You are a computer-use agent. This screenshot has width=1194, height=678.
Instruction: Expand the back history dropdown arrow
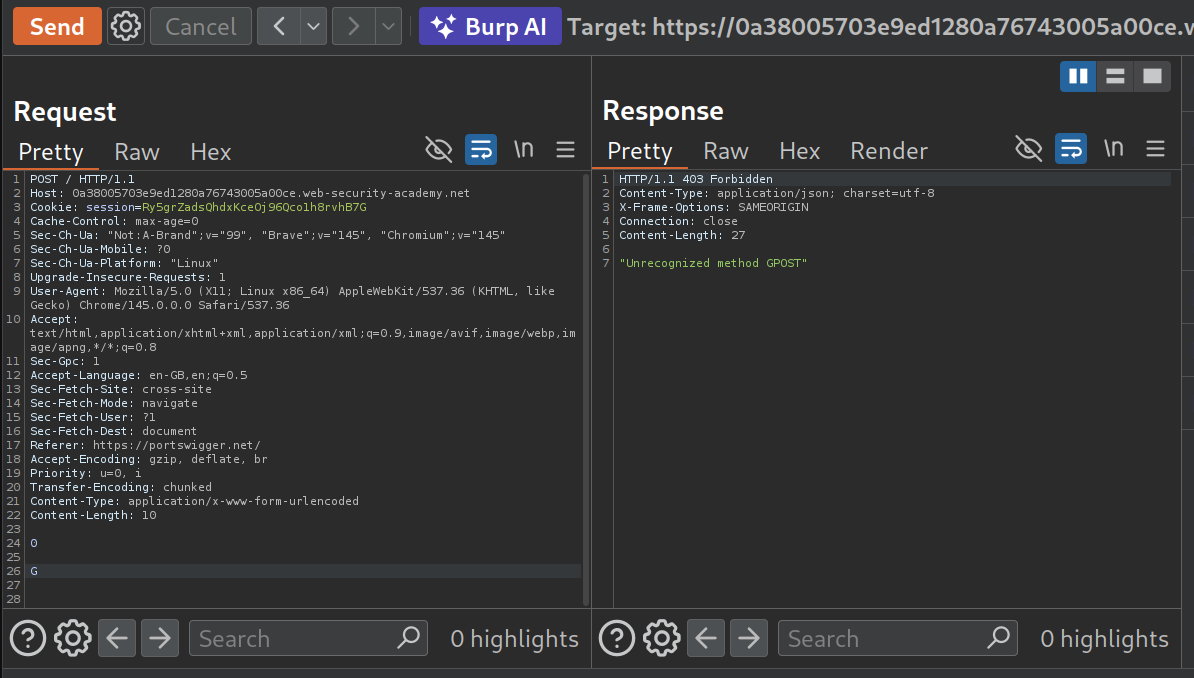click(x=314, y=26)
